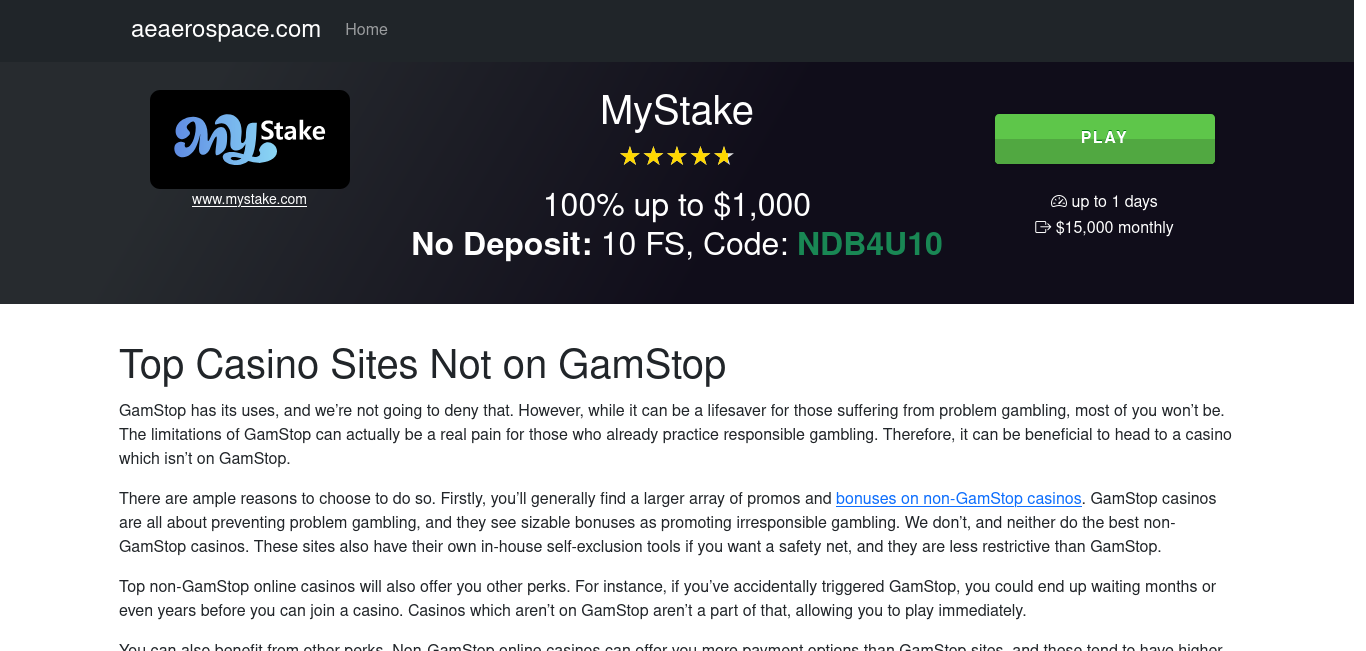Click the withdrawal limit exit icon

point(1043,227)
